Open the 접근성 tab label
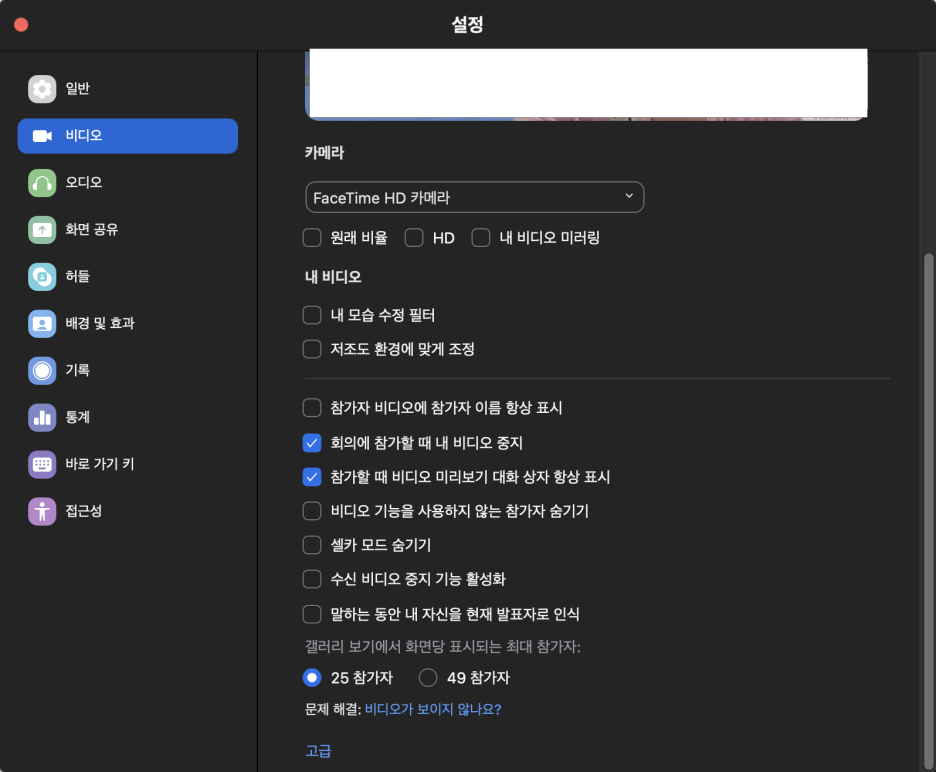The image size is (936, 772). pos(84,511)
